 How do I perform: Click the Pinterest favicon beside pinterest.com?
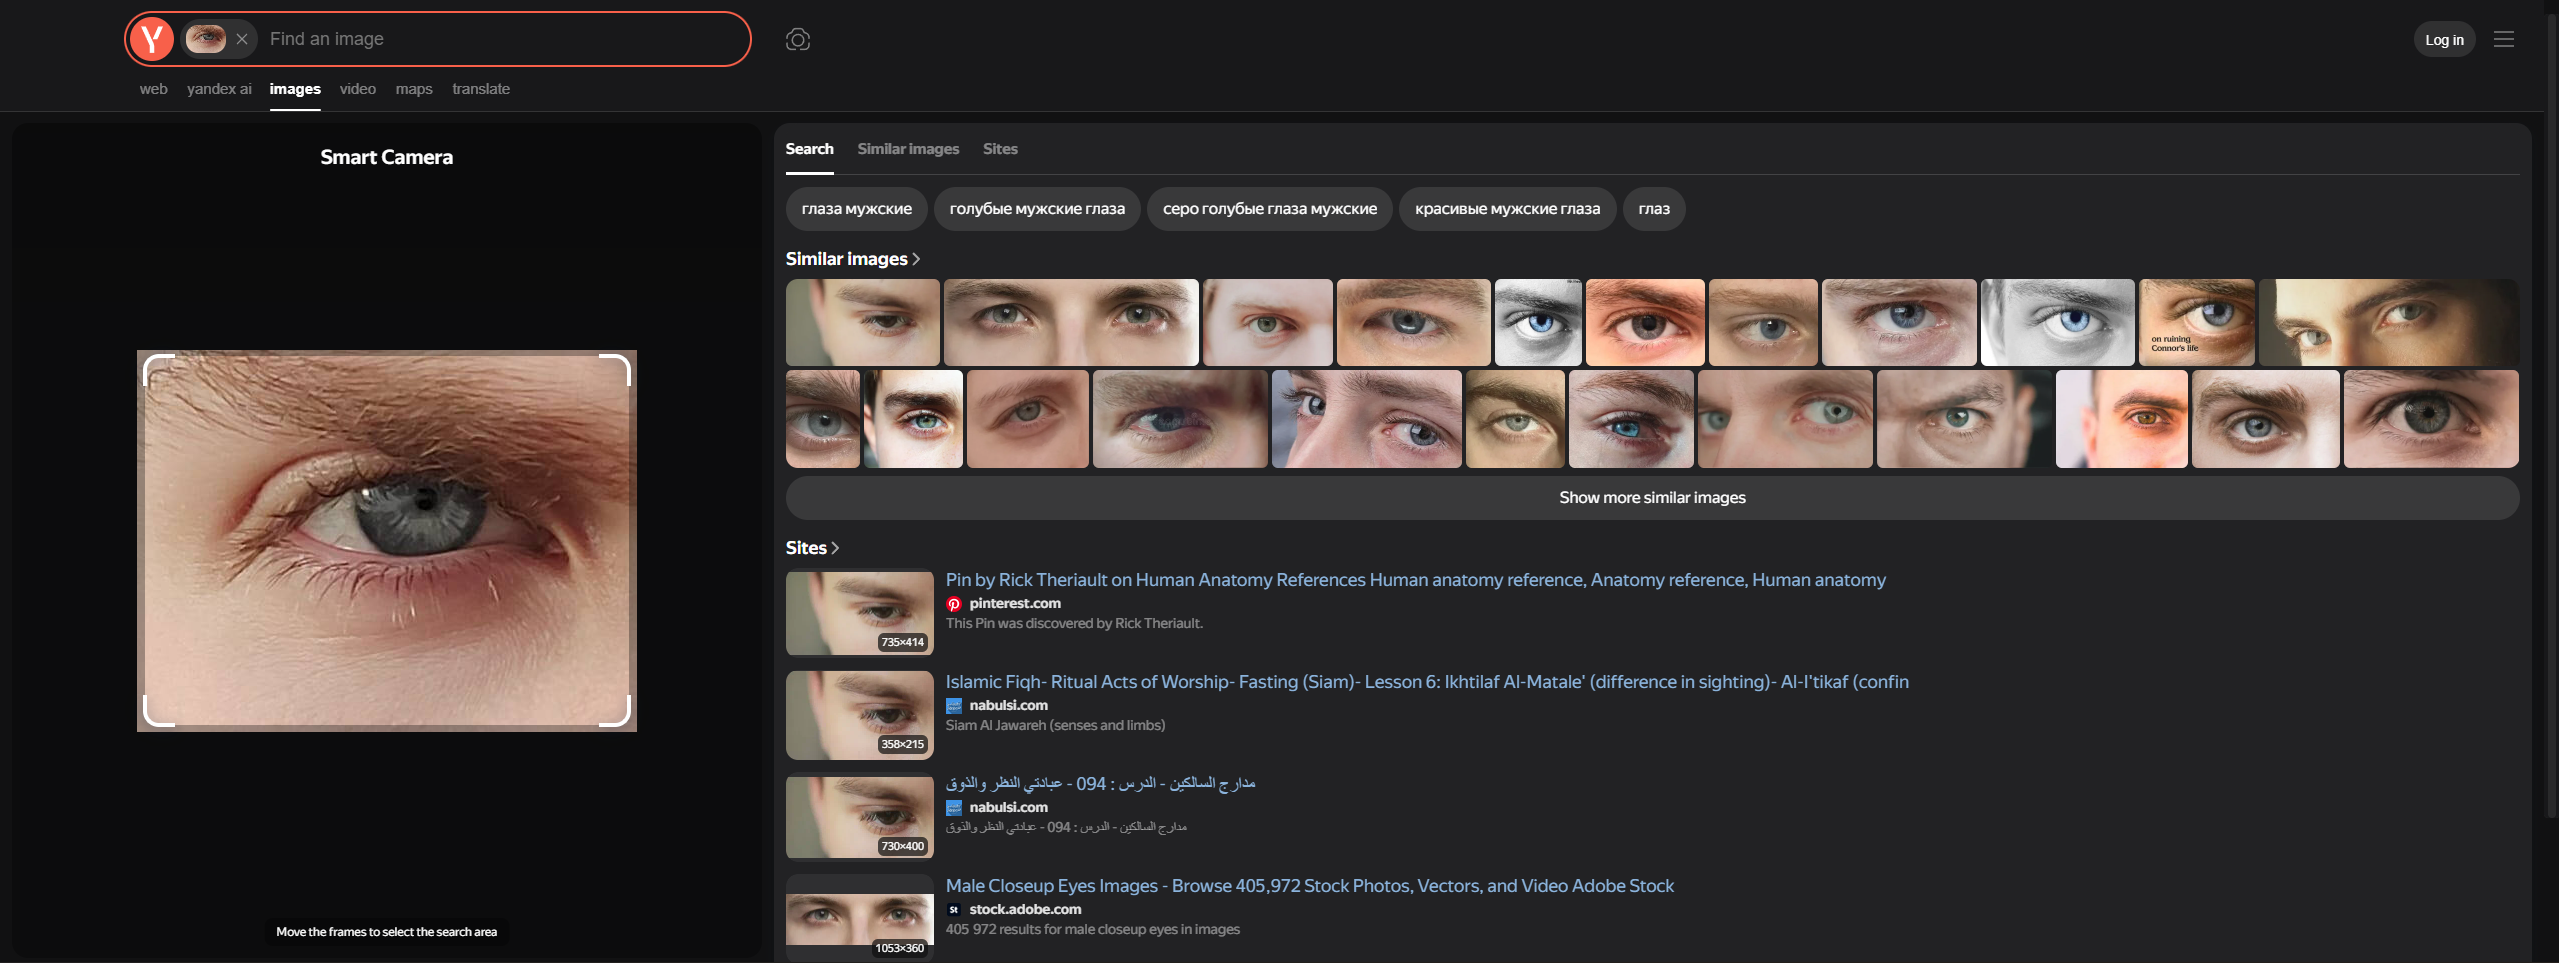954,604
